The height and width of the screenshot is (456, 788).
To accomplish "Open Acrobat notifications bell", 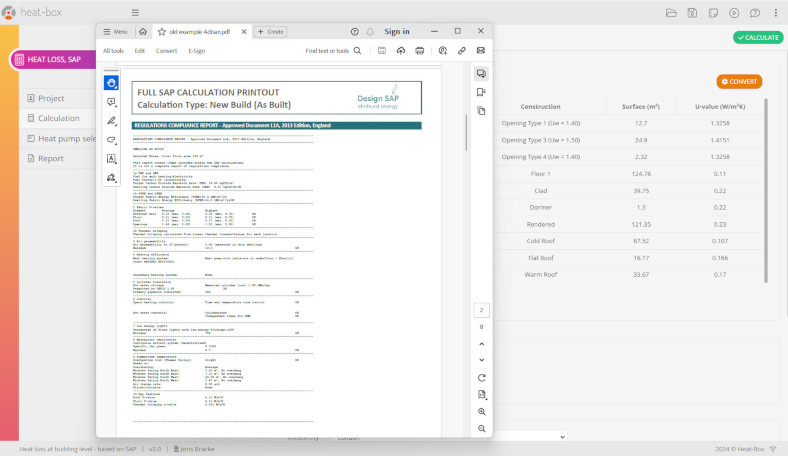I will (x=370, y=32).
